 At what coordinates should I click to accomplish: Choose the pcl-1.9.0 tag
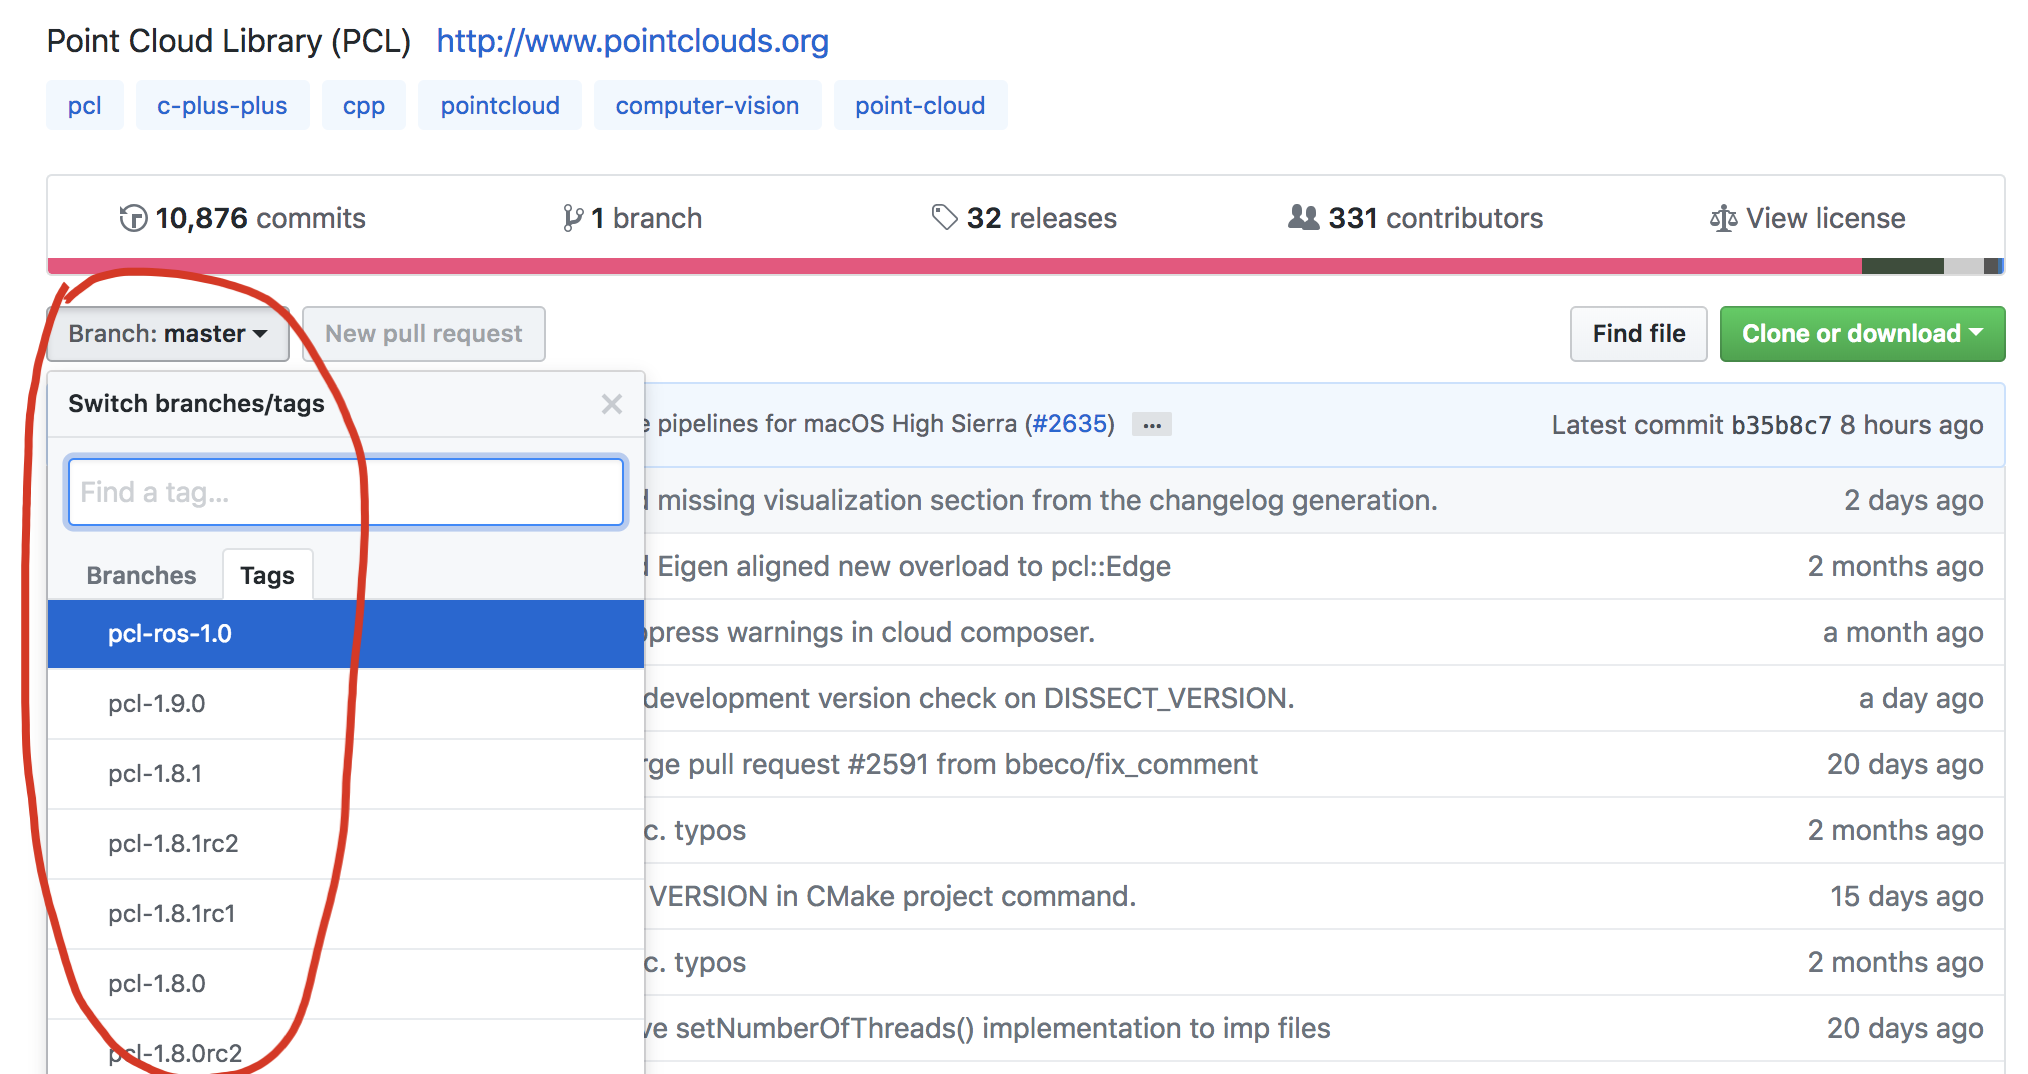(x=157, y=704)
